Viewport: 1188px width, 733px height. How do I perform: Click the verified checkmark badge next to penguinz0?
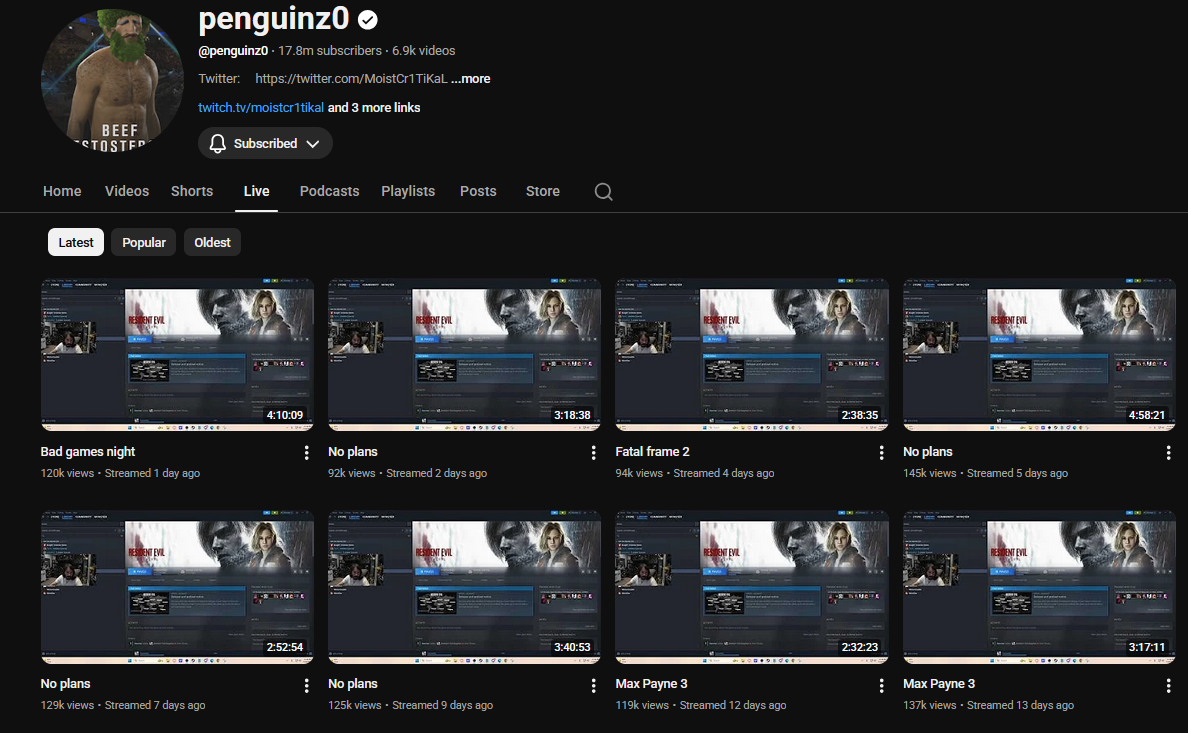367,20
